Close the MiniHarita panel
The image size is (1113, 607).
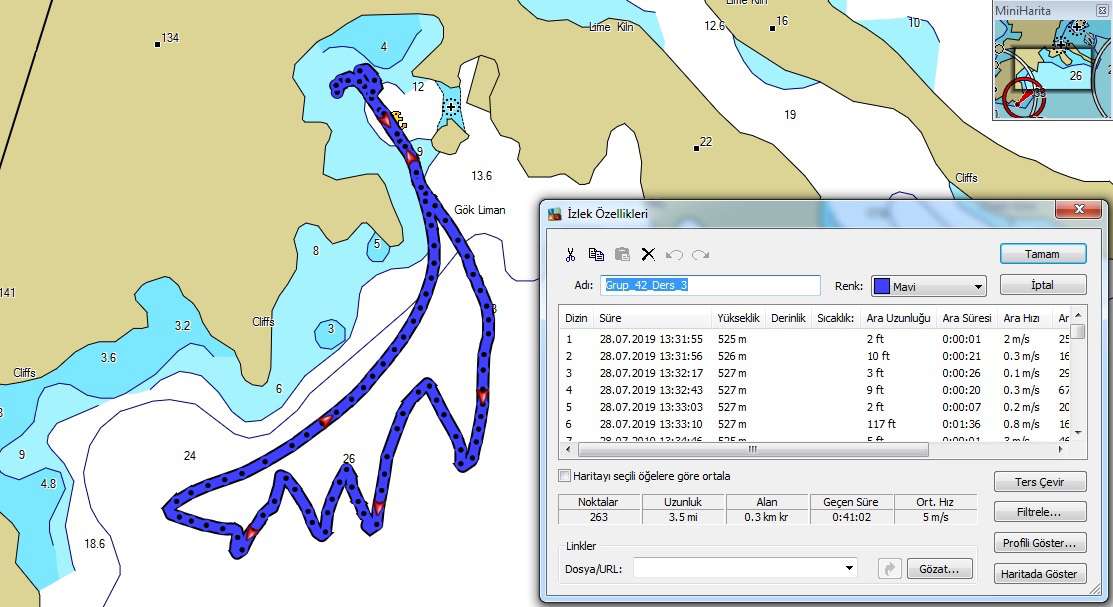(1102, 10)
